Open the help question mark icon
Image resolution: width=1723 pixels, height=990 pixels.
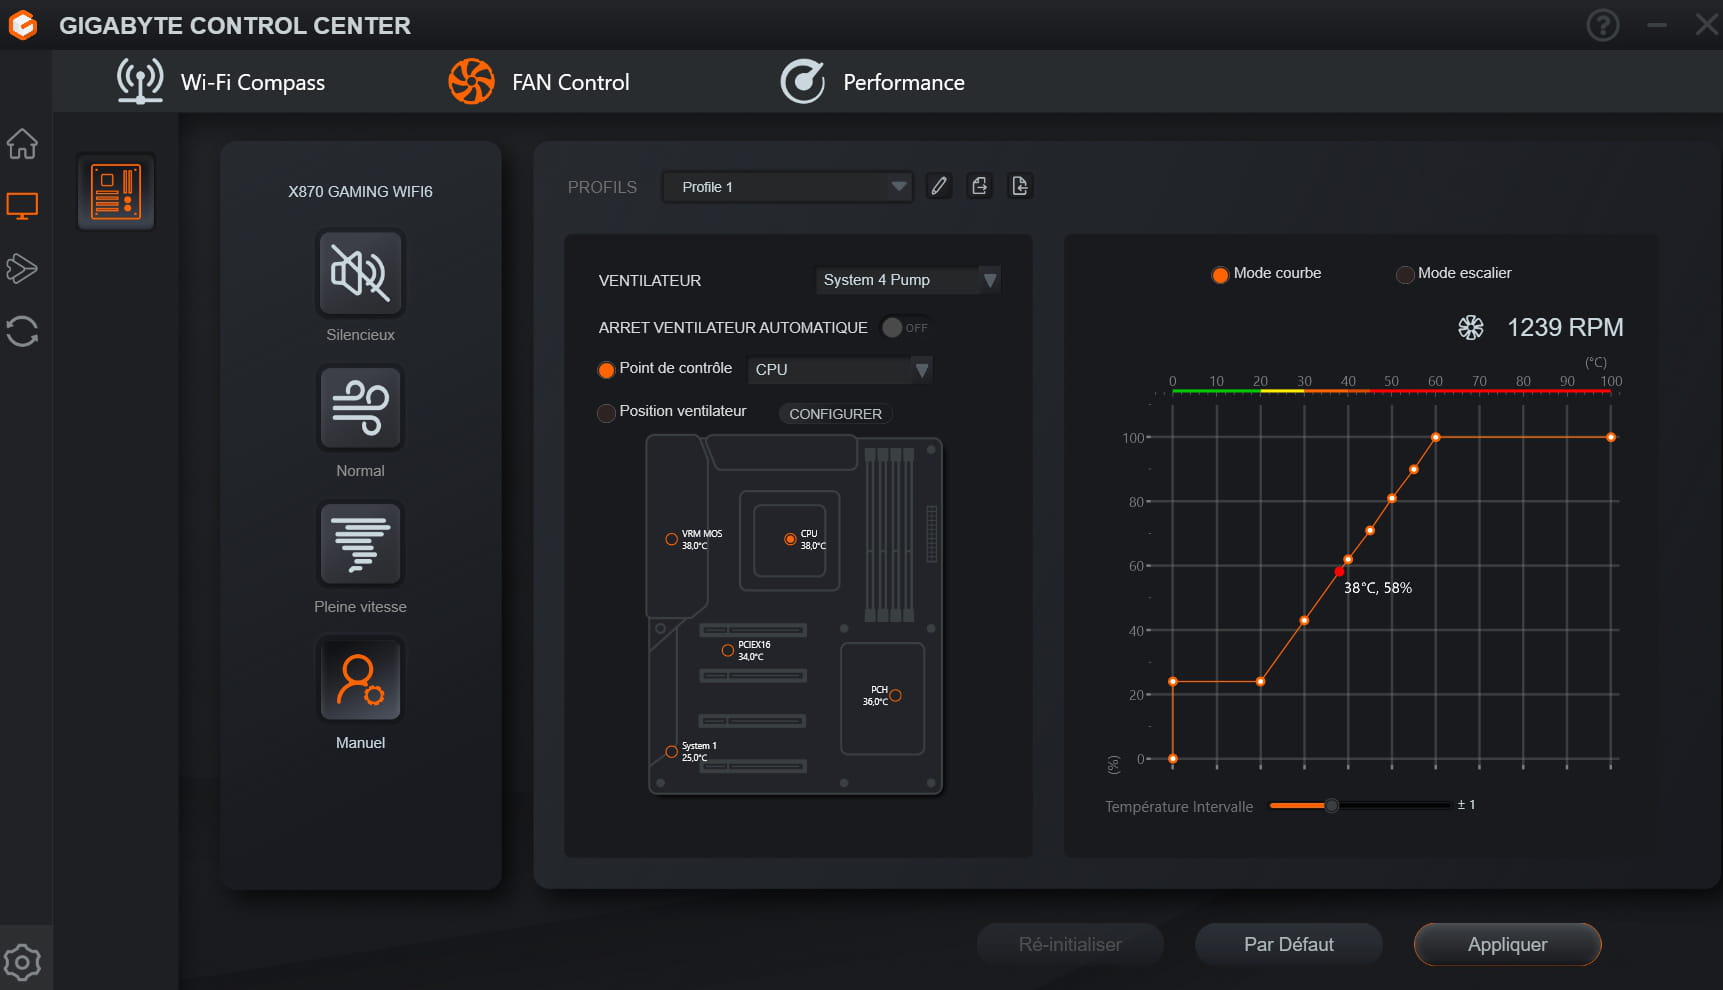pos(1603,25)
